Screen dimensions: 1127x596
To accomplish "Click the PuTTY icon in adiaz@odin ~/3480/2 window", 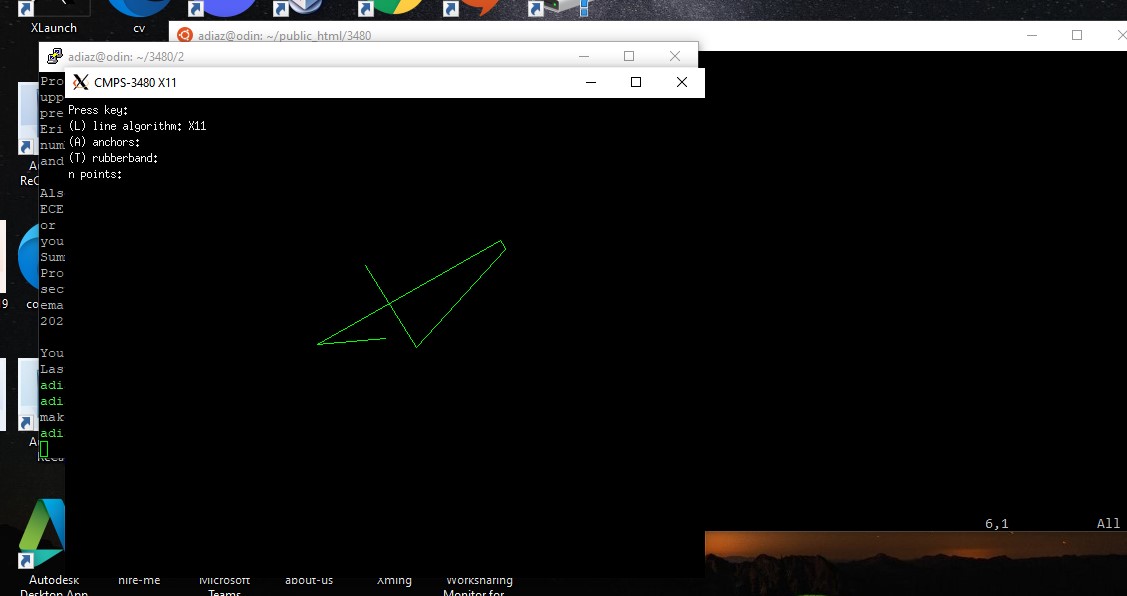I will 55,56.
